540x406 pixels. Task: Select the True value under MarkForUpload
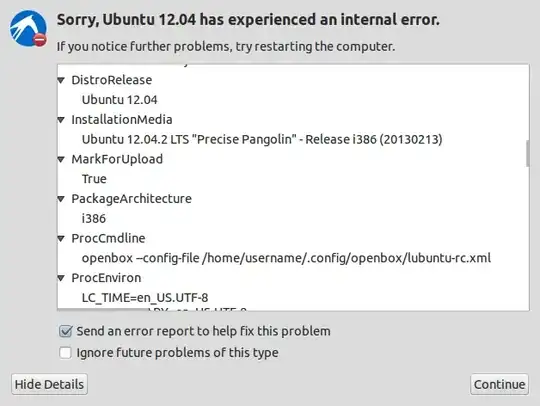tap(293, 179)
